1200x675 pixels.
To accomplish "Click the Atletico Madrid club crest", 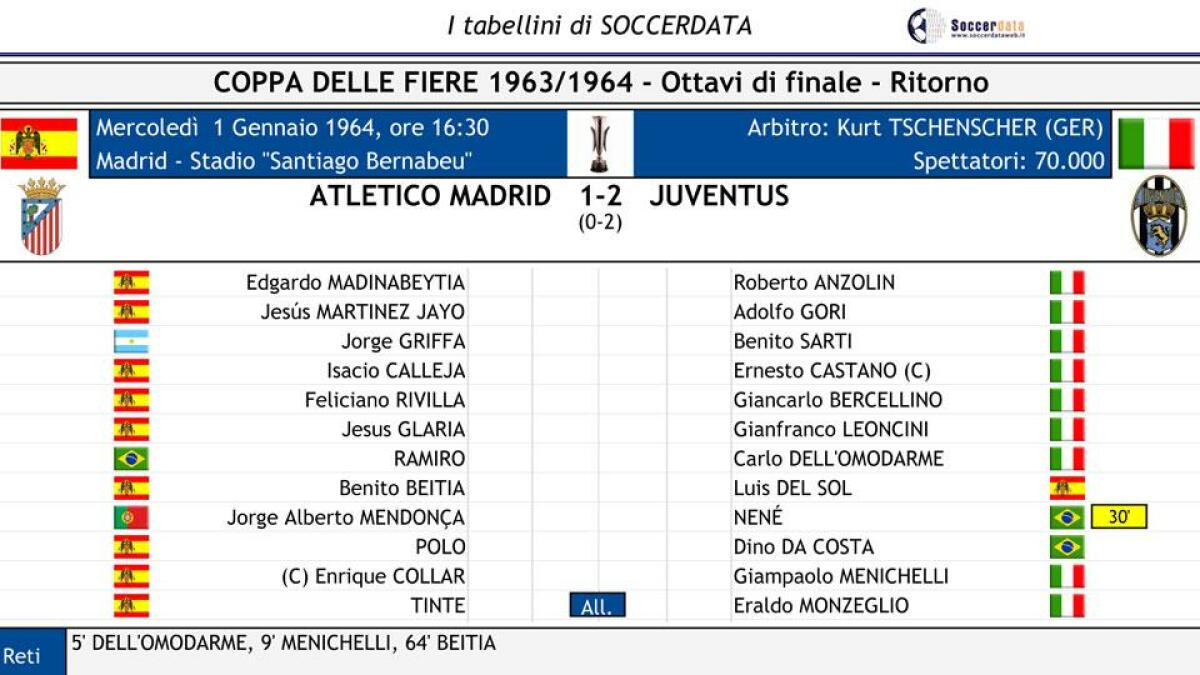I will [x=41, y=216].
